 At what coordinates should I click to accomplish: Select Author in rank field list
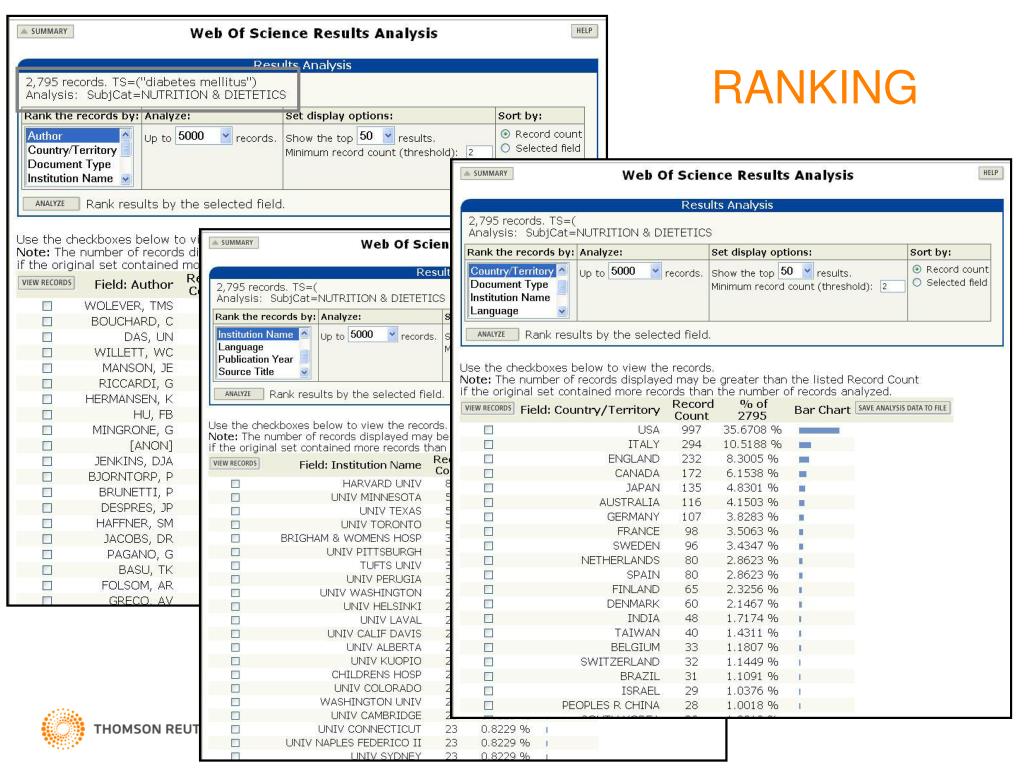[72, 136]
